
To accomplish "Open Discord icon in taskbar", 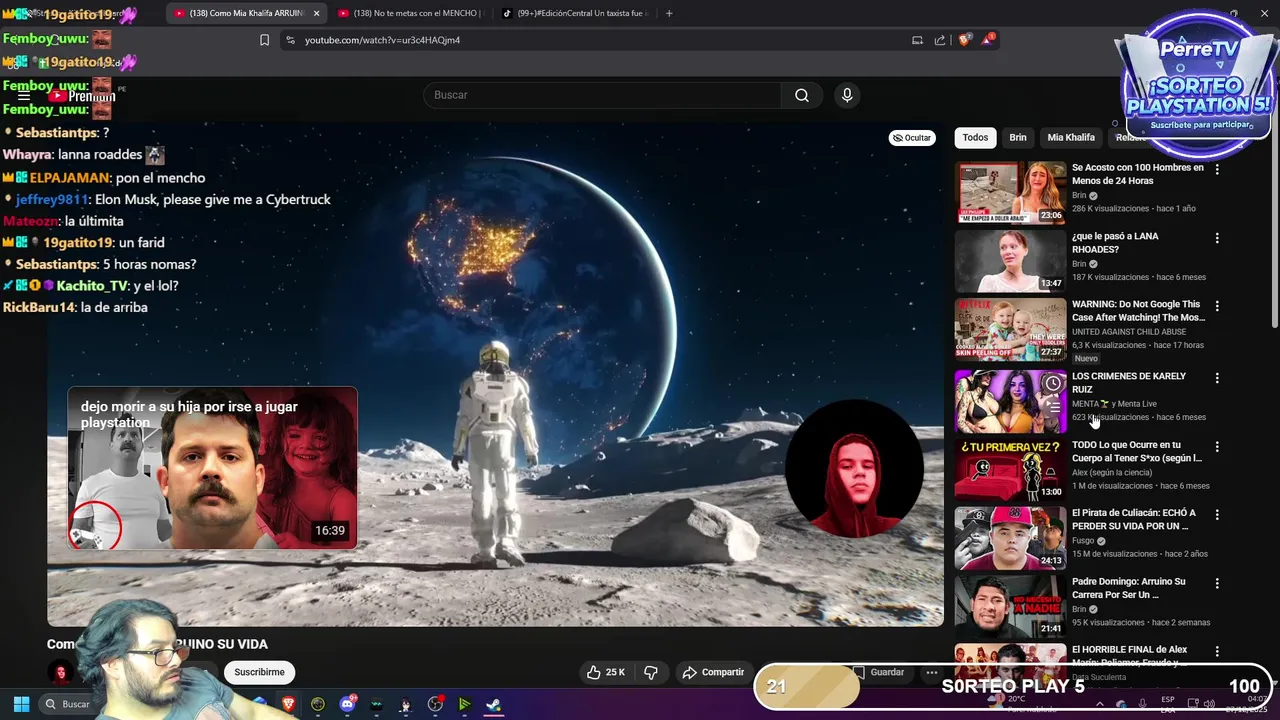I will click(347, 704).
